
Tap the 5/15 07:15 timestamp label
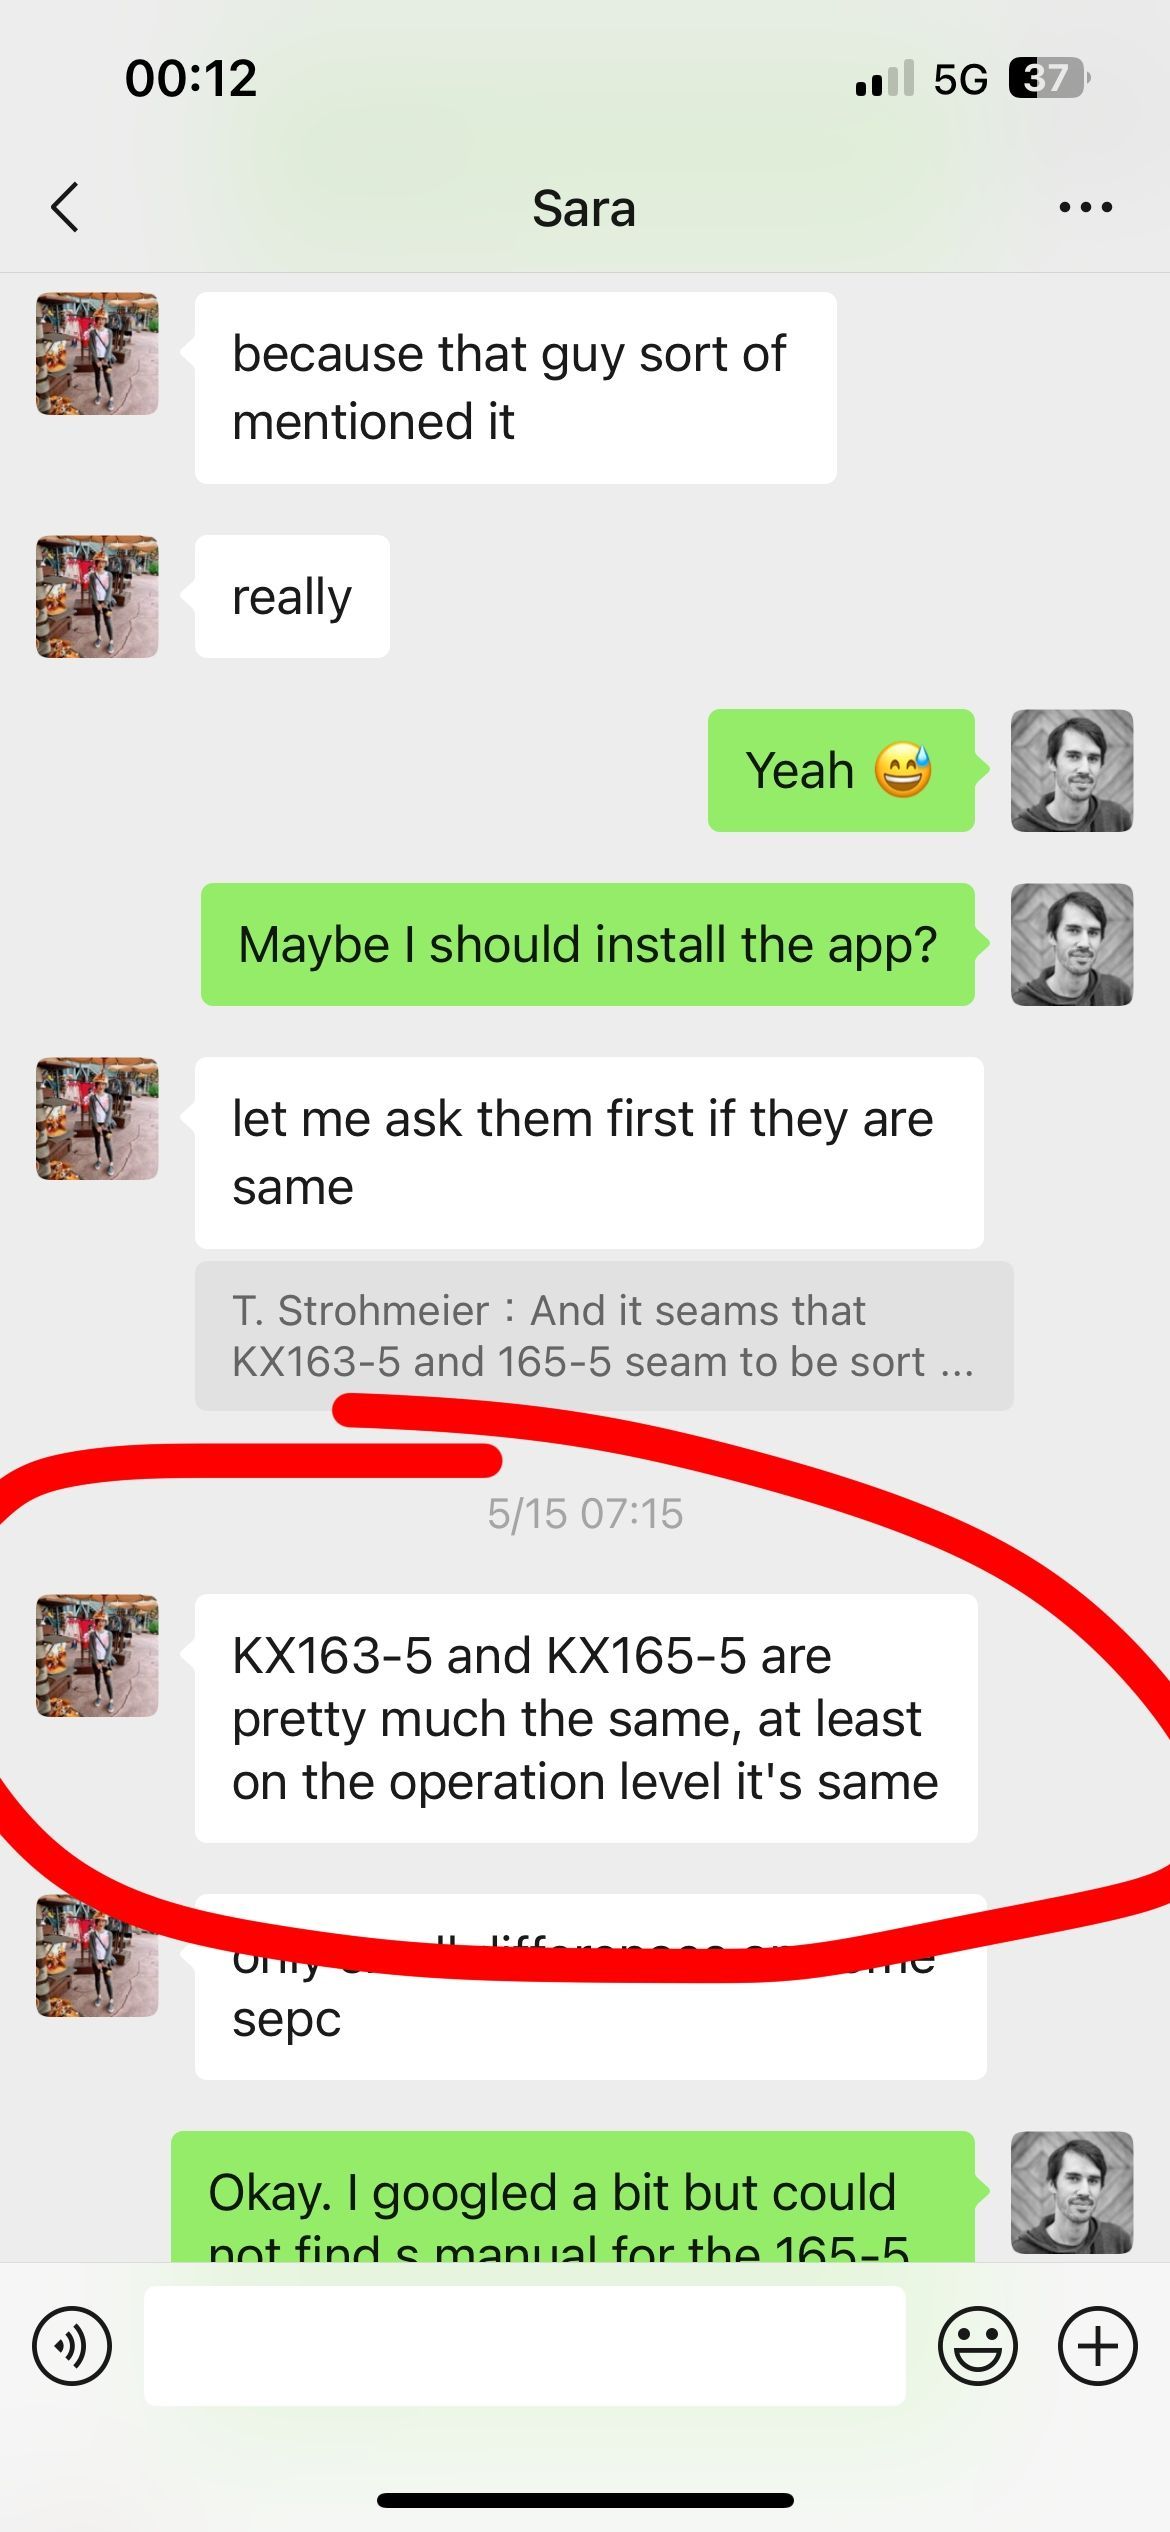pyautogui.click(x=585, y=1514)
